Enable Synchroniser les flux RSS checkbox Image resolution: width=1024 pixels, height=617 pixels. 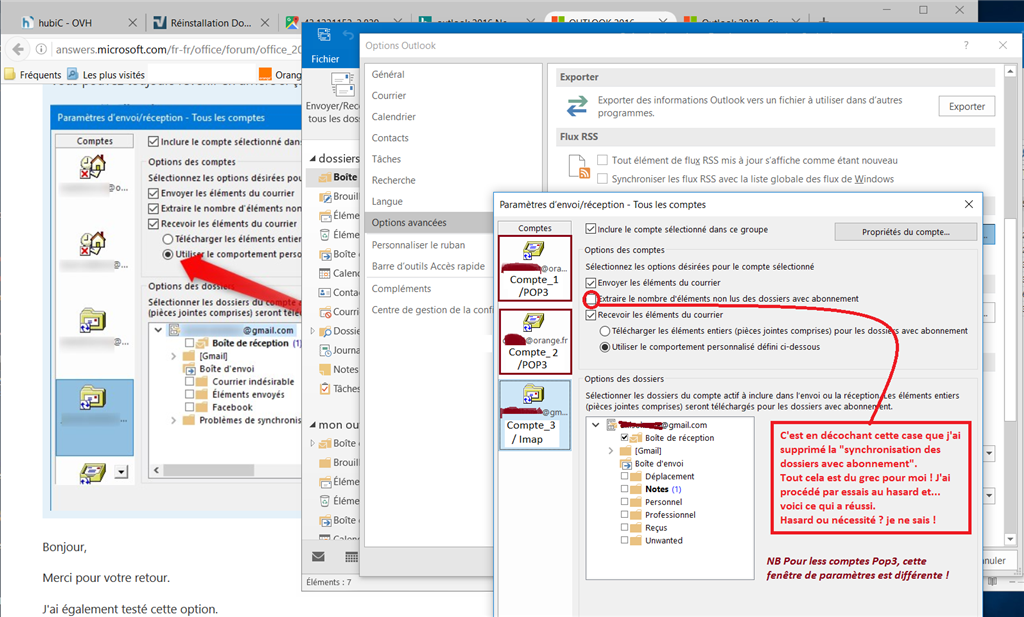[x=602, y=178]
